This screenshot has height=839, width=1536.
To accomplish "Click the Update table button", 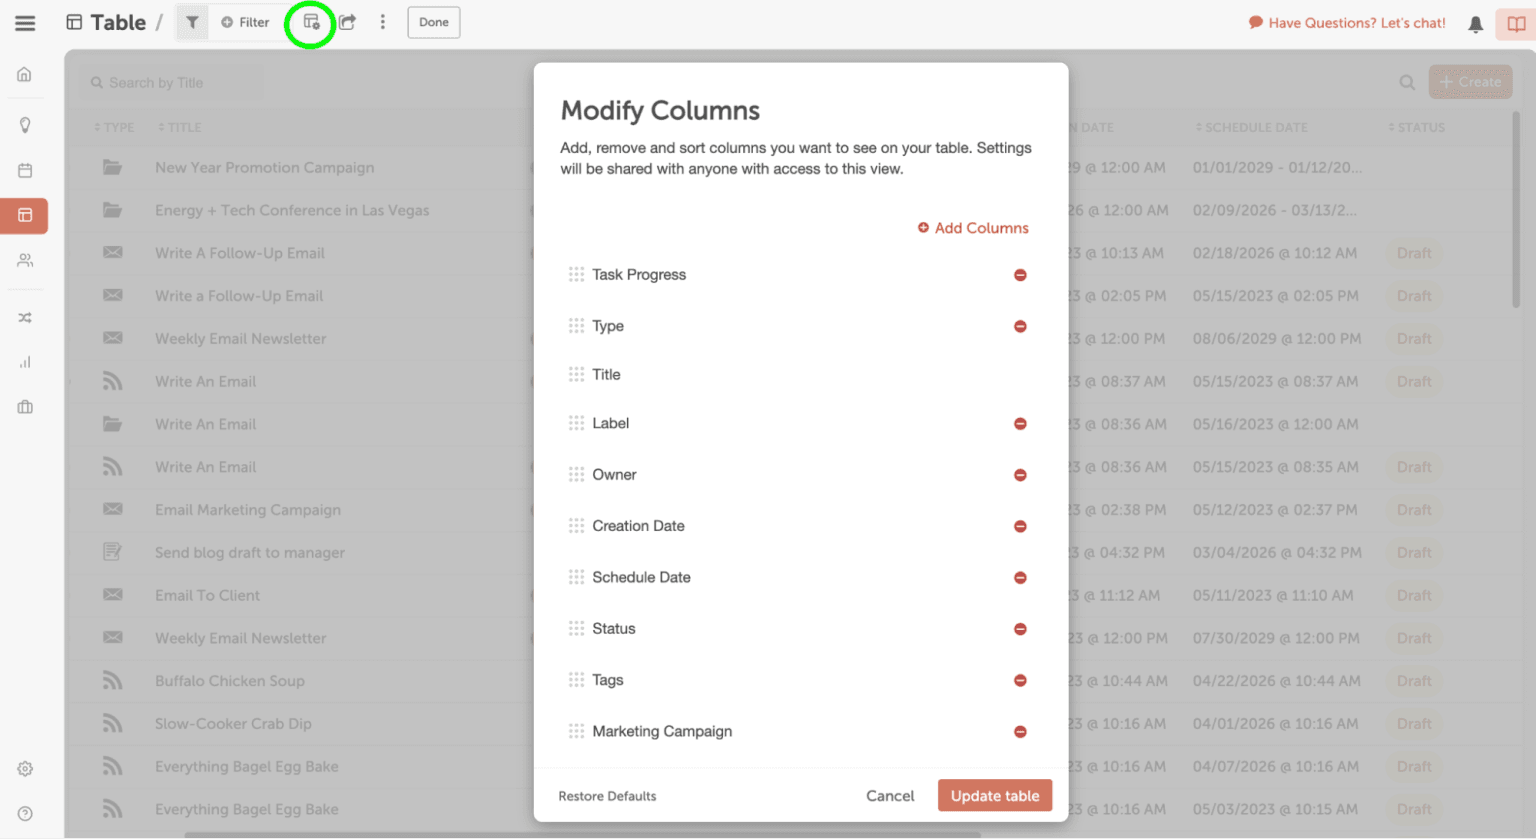I will pyautogui.click(x=994, y=796).
